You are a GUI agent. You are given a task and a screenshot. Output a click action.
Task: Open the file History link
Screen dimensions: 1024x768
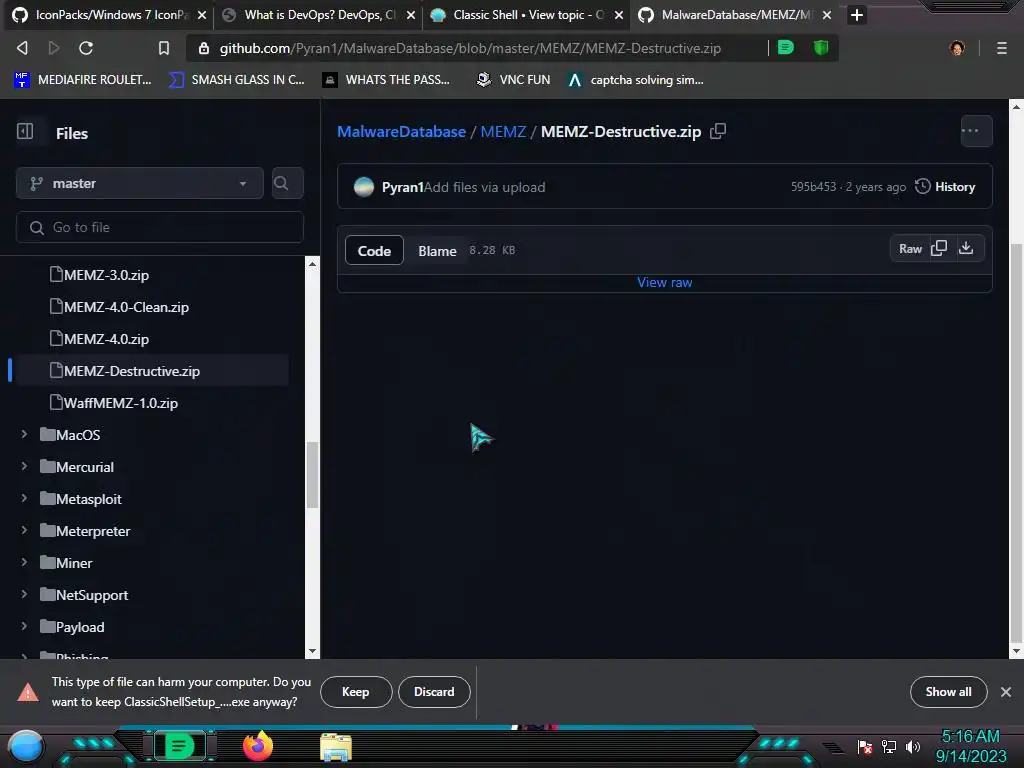coord(945,187)
